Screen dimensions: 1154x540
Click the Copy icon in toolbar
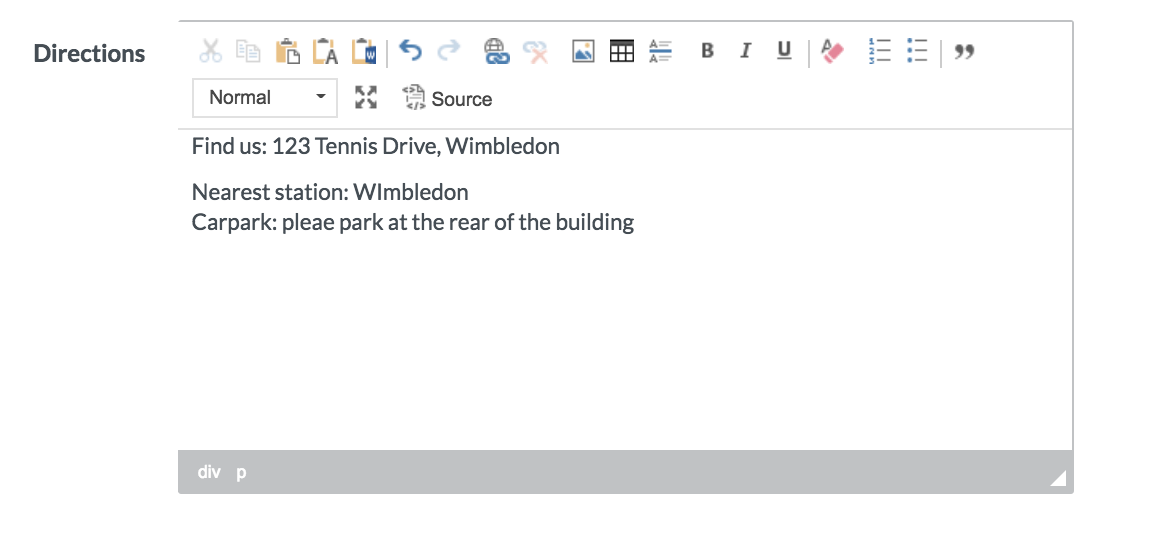[x=248, y=51]
